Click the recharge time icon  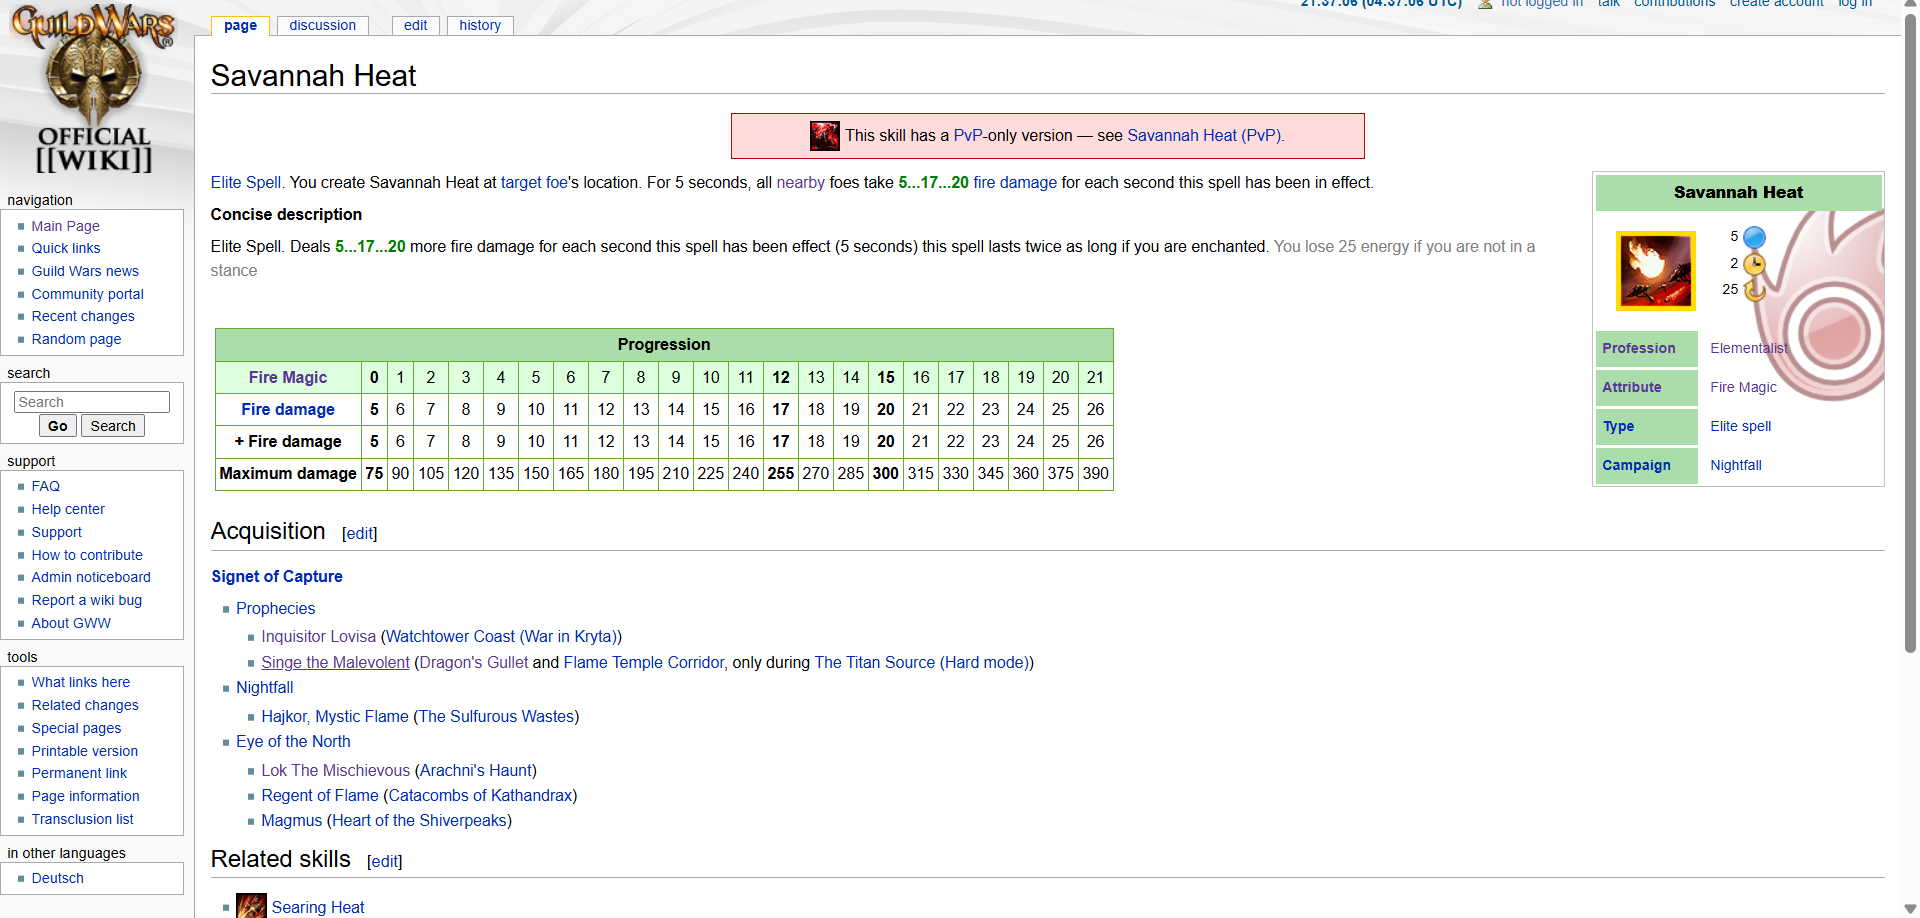point(1754,290)
